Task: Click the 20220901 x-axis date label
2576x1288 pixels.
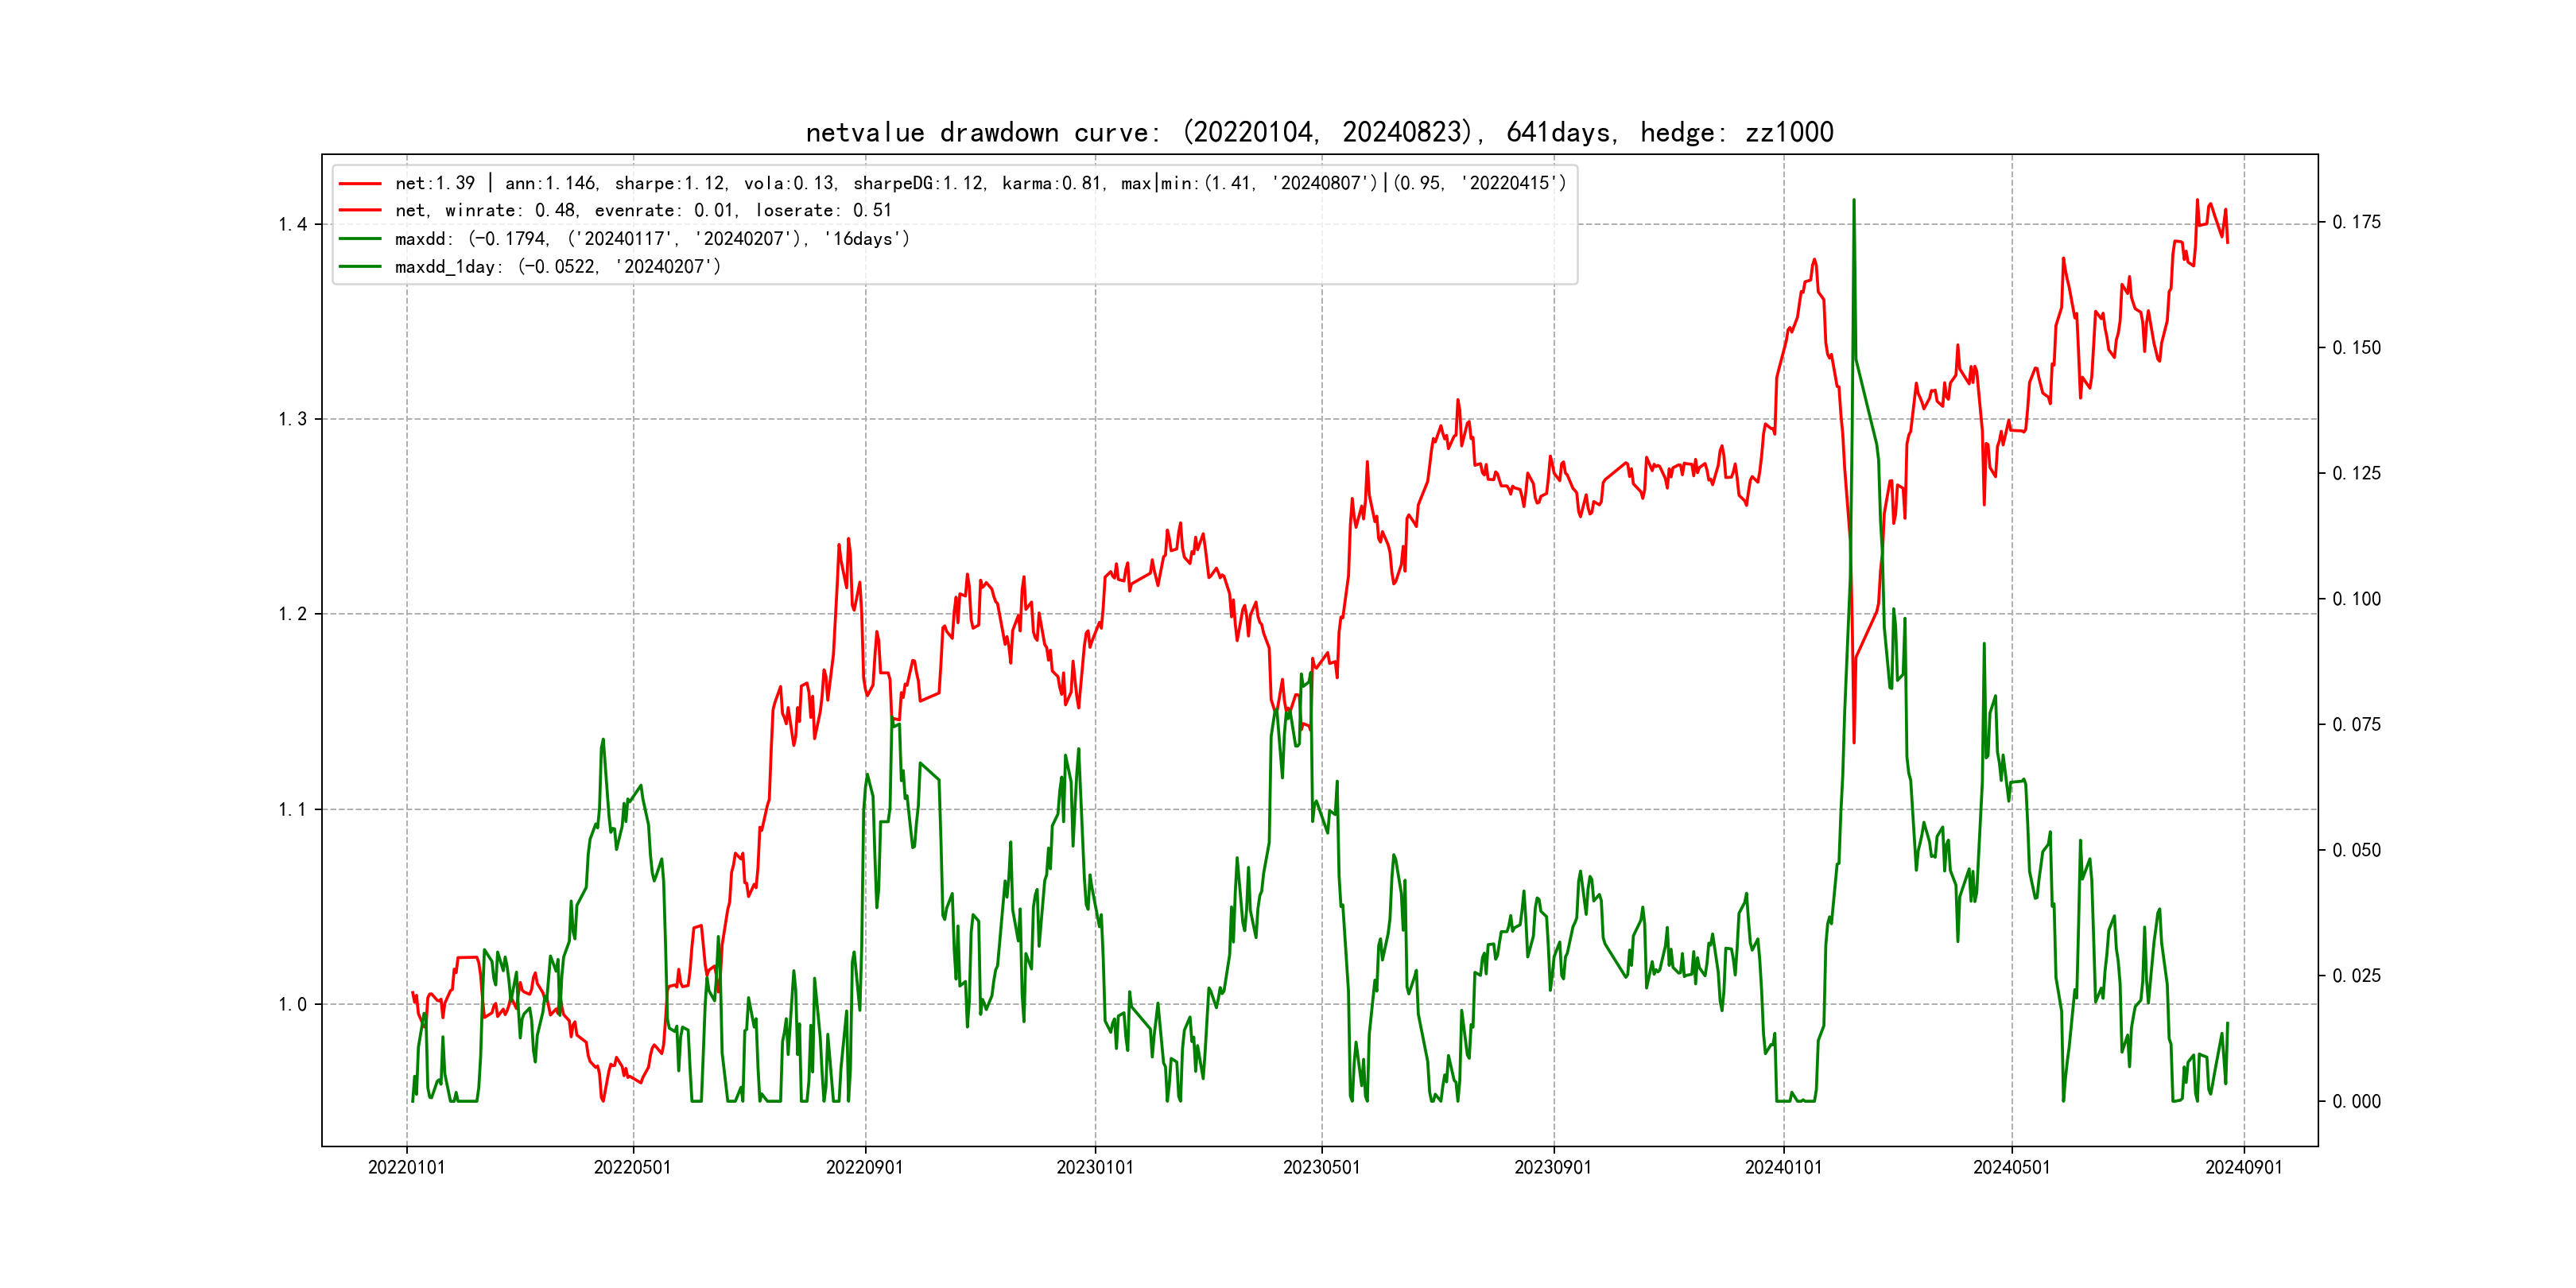Action: [x=864, y=1167]
